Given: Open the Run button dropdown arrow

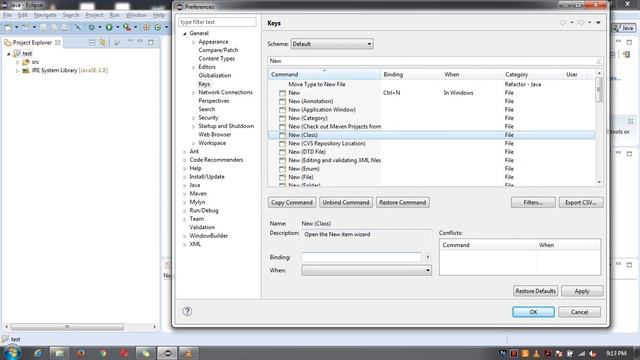Looking at the screenshot, I should point(118,27).
